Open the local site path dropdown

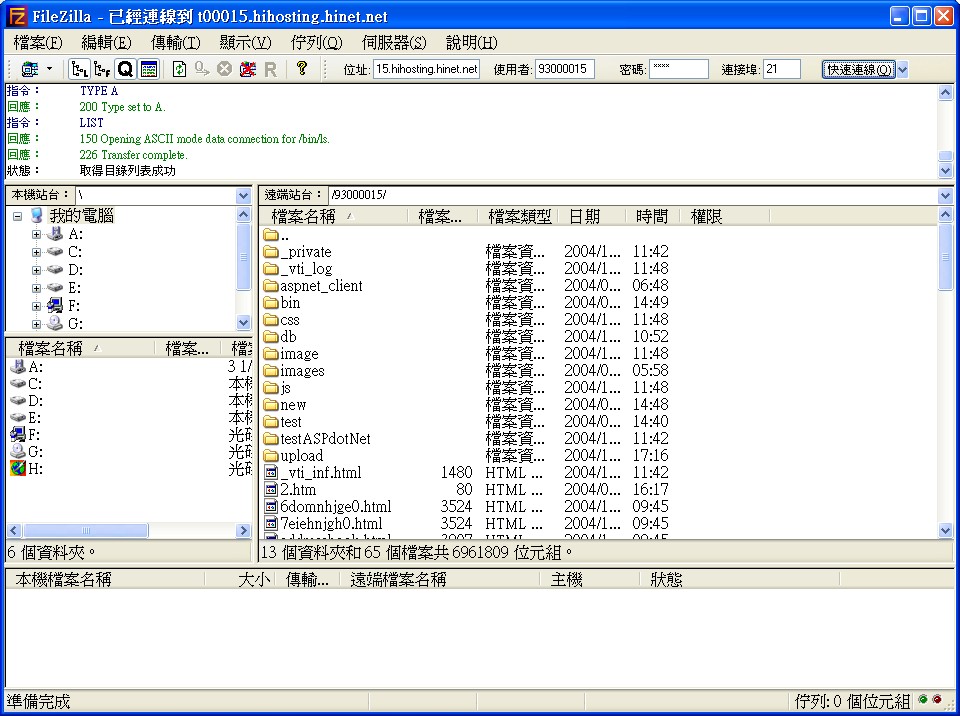tap(243, 195)
